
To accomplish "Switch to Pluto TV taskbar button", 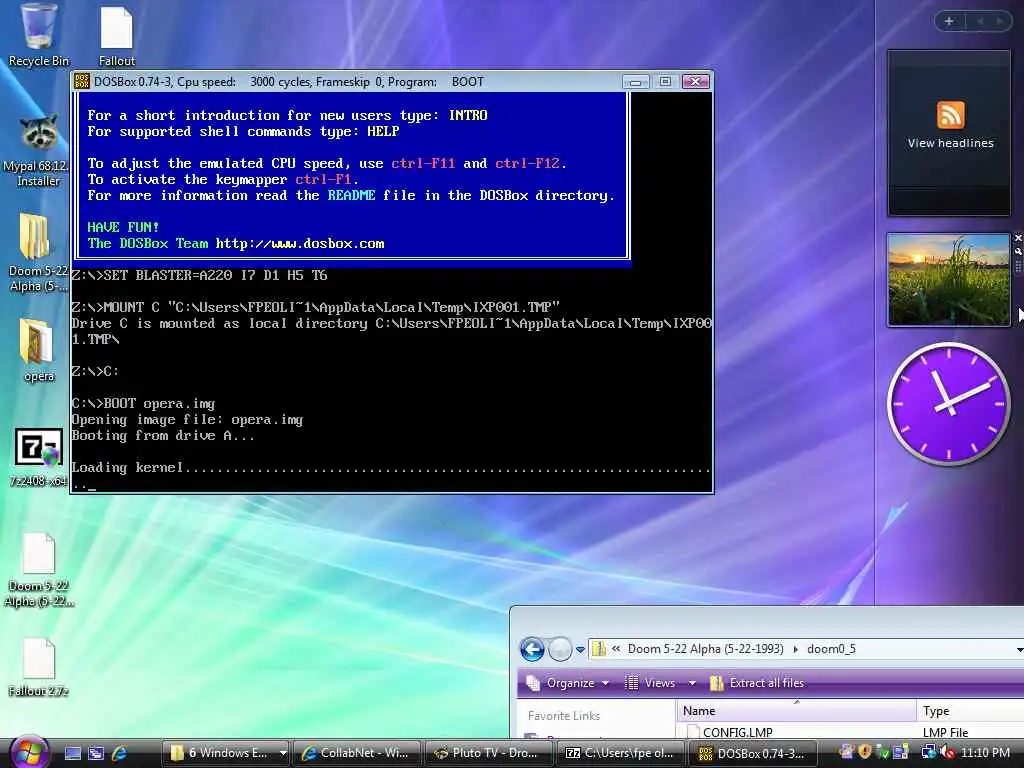I will [487, 753].
